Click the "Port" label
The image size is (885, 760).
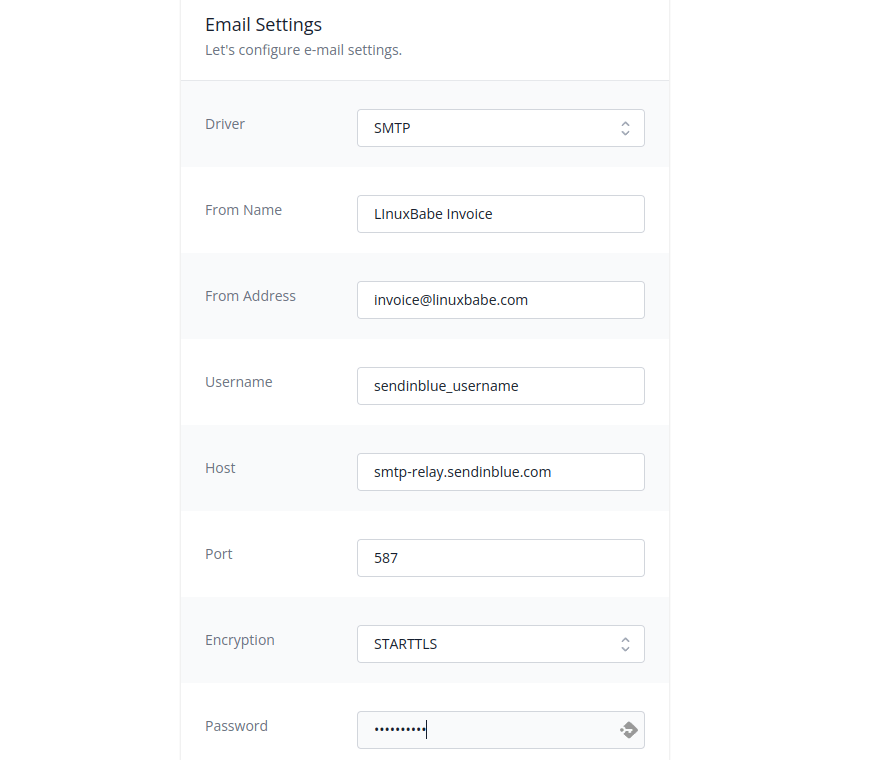[219, 554]
